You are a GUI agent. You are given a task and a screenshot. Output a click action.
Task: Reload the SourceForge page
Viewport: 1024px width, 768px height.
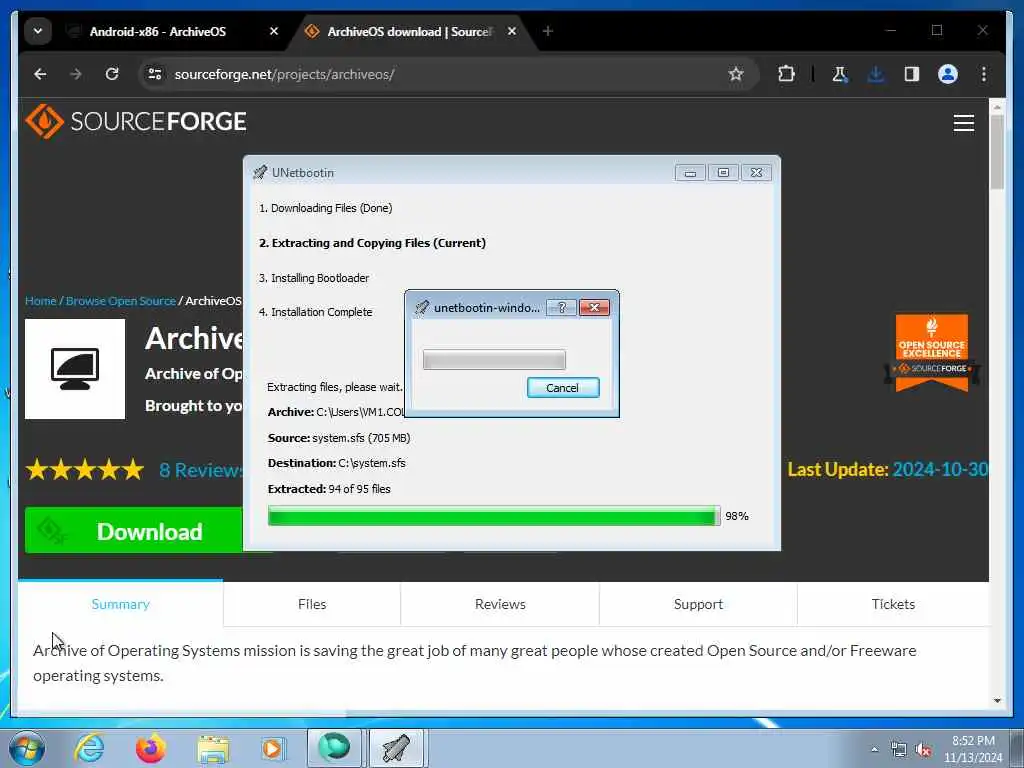tap(112, 74)
